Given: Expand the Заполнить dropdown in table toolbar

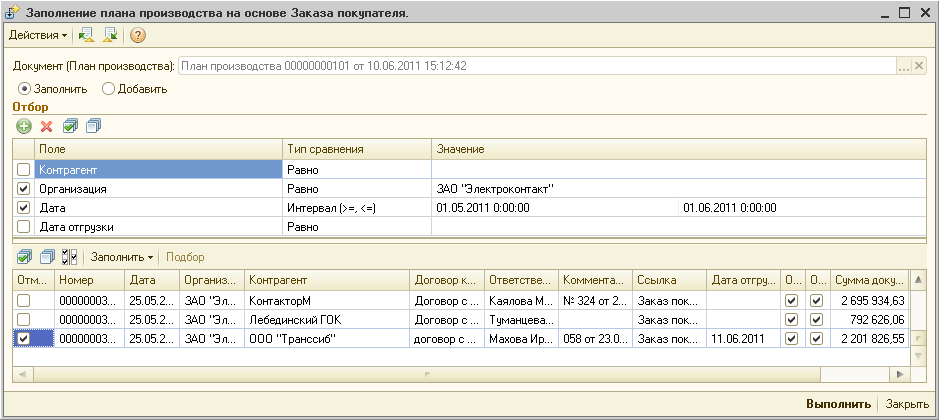Looking at the screenshot, I should click(x=122, y=257).
